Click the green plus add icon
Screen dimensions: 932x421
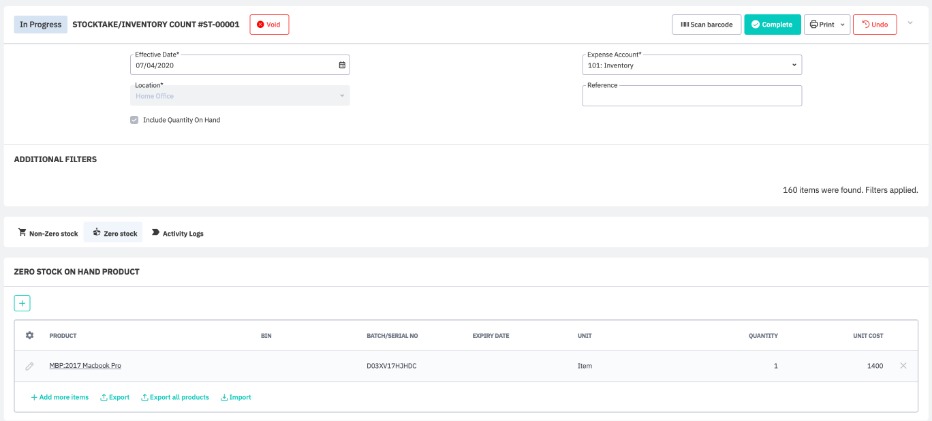22,303
